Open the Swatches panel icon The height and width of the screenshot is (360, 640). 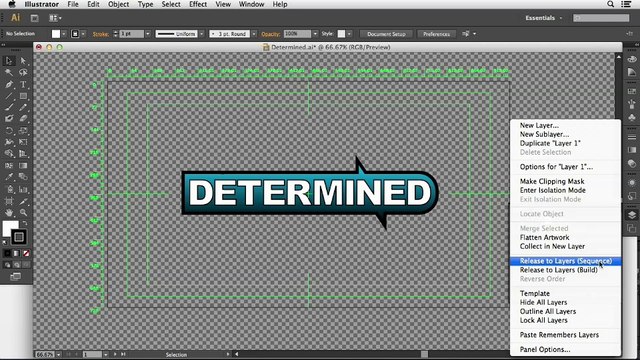pyautogui.click(x=632, y=92)
